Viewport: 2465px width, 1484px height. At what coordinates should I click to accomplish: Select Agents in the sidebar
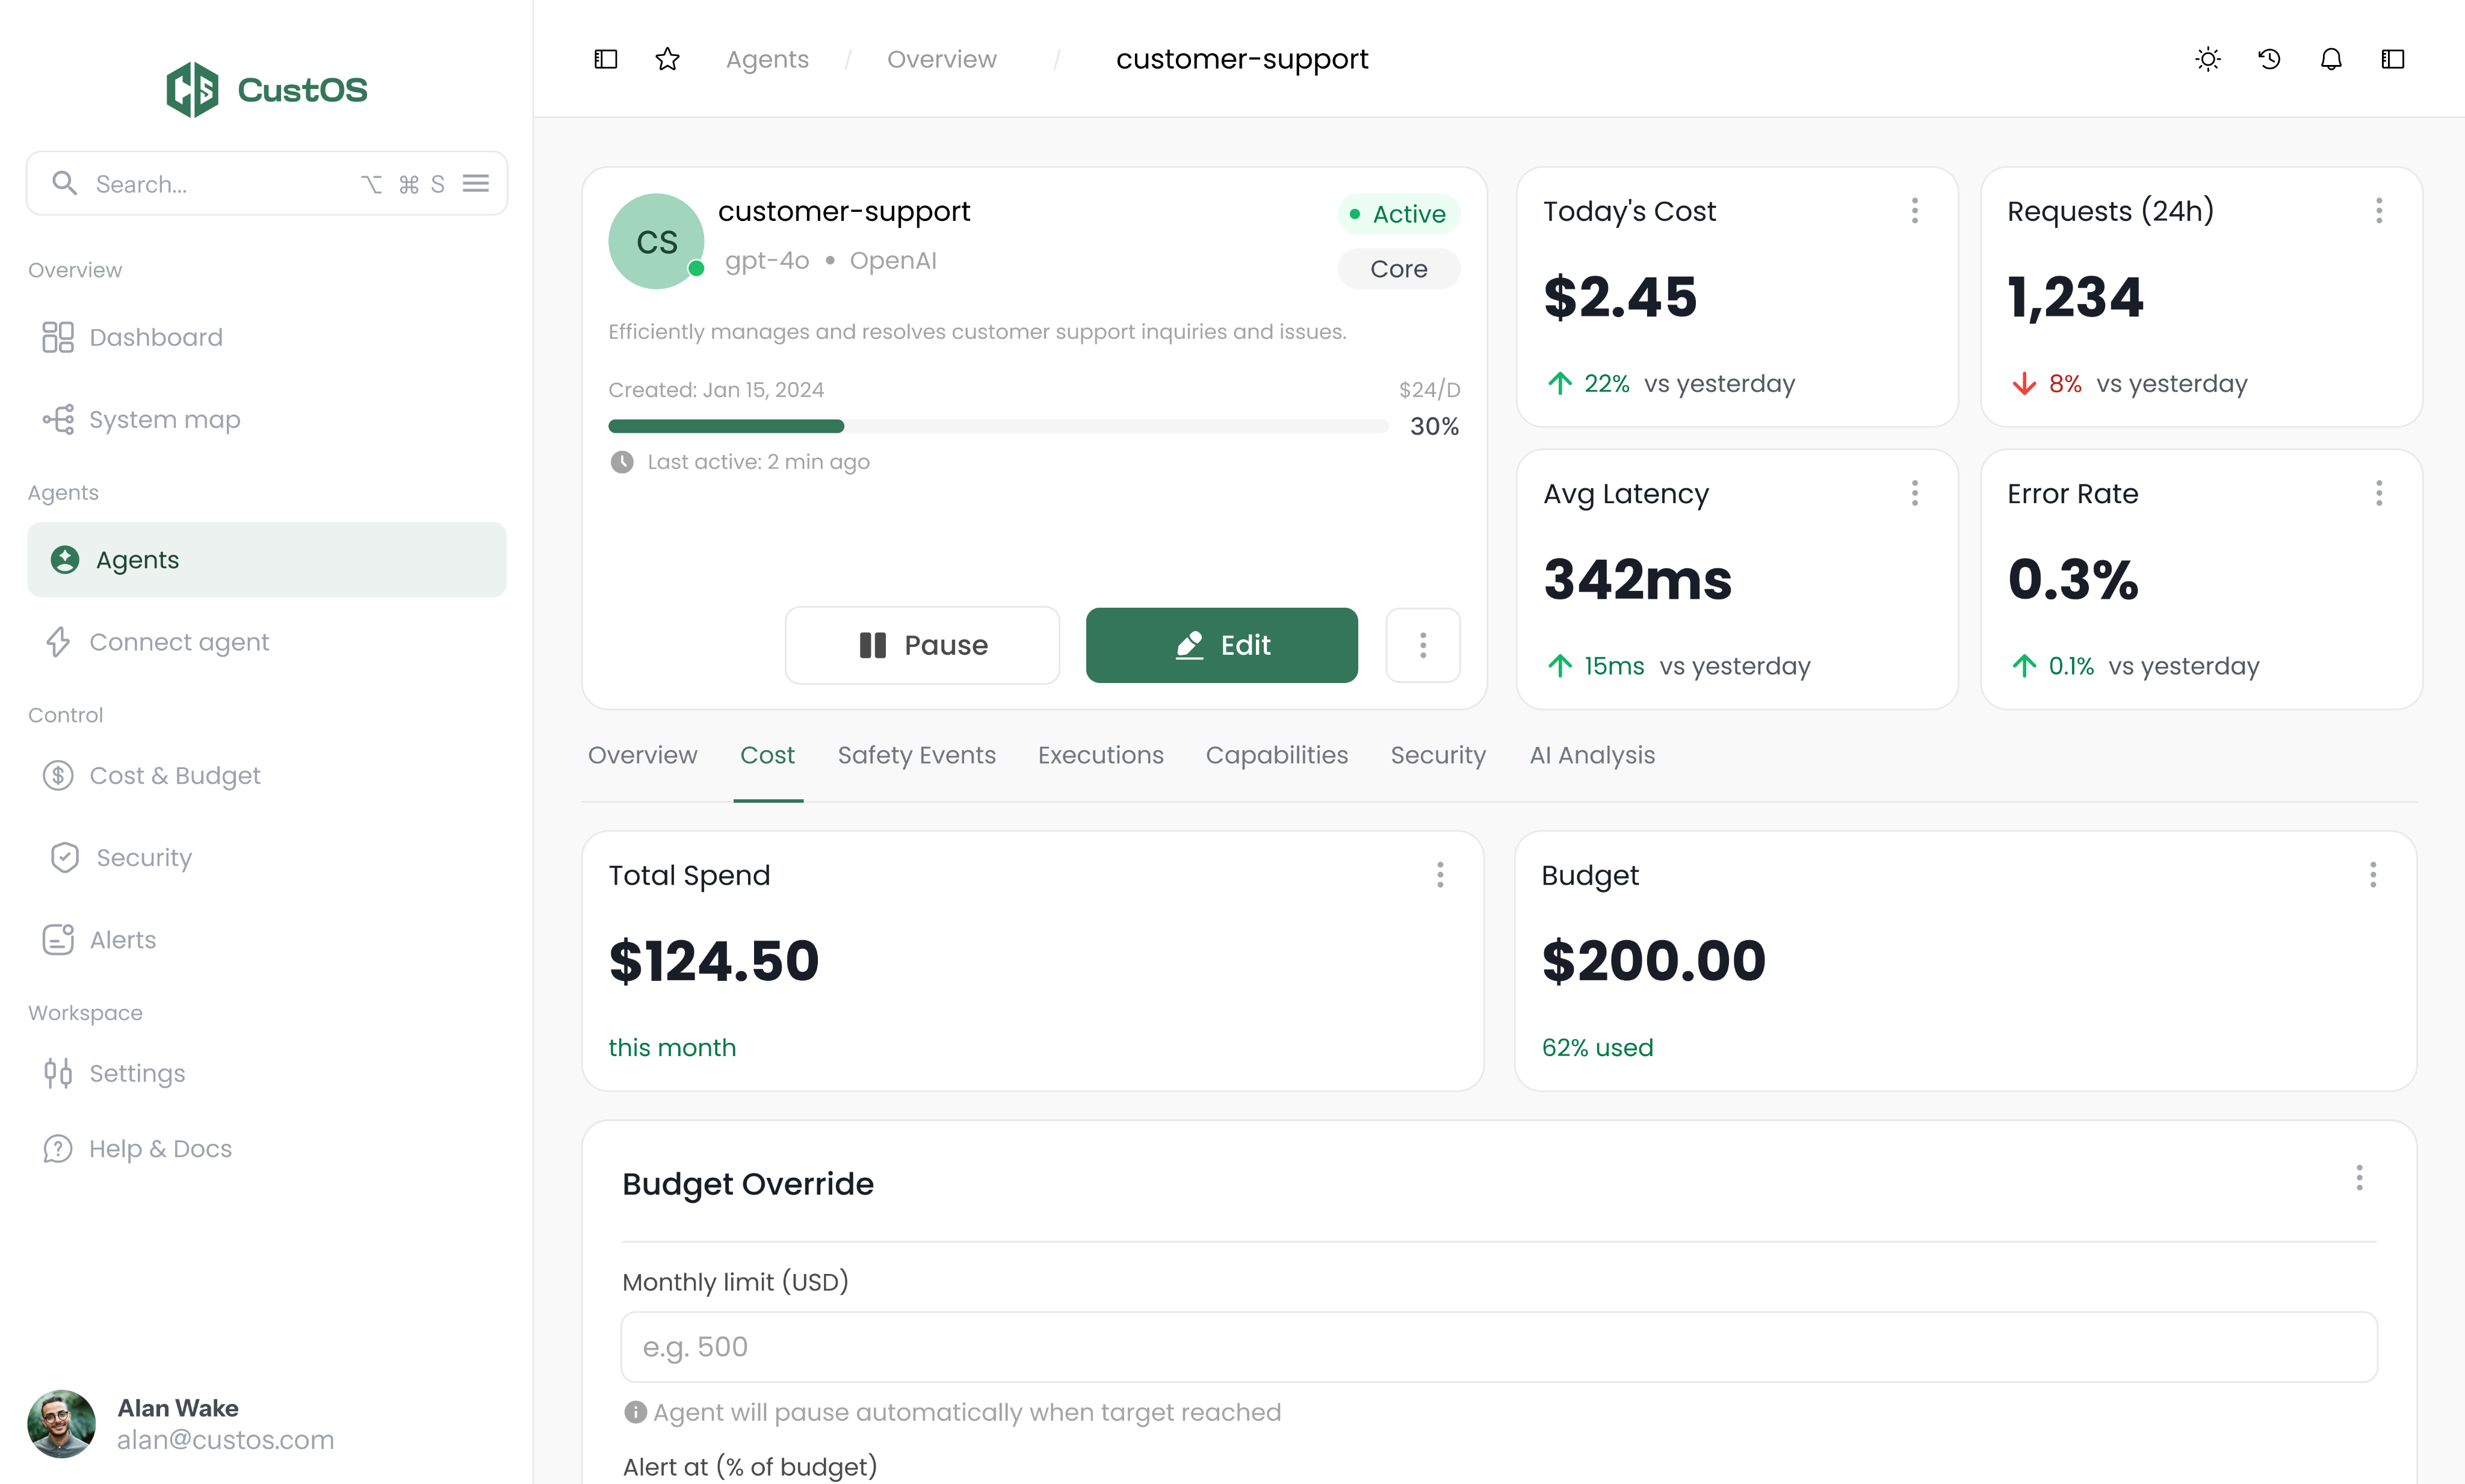(x=266, y=560)
